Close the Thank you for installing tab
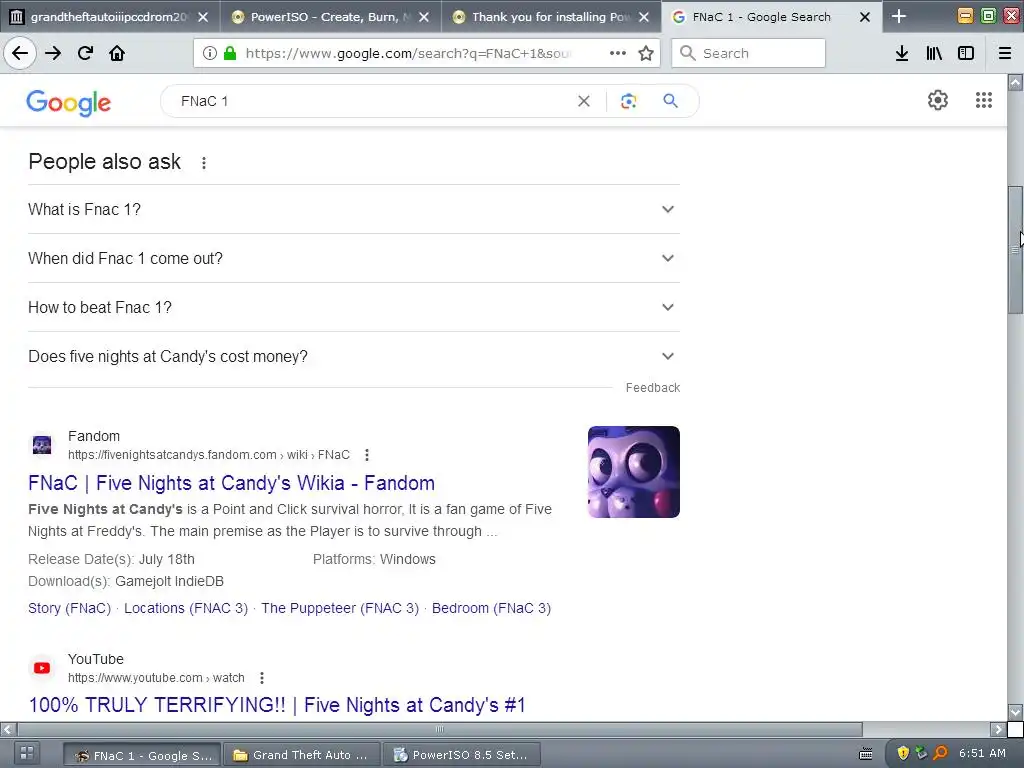Screen dimensions: 1024x768 644,17
